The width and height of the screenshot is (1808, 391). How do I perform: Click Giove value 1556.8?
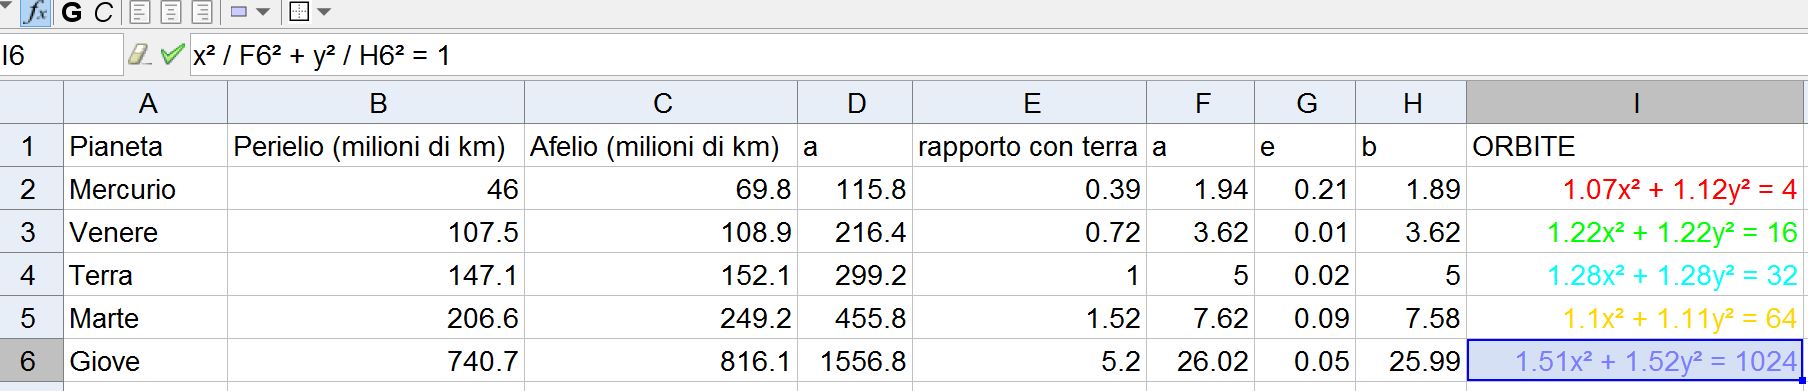[855, 361]
